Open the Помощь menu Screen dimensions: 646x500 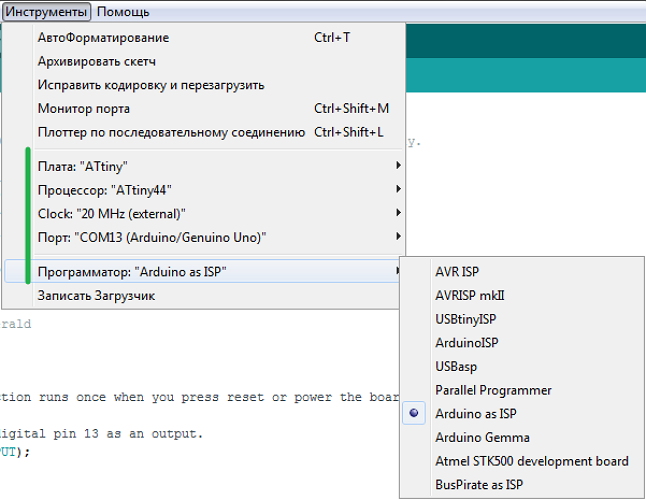[123, 12]
